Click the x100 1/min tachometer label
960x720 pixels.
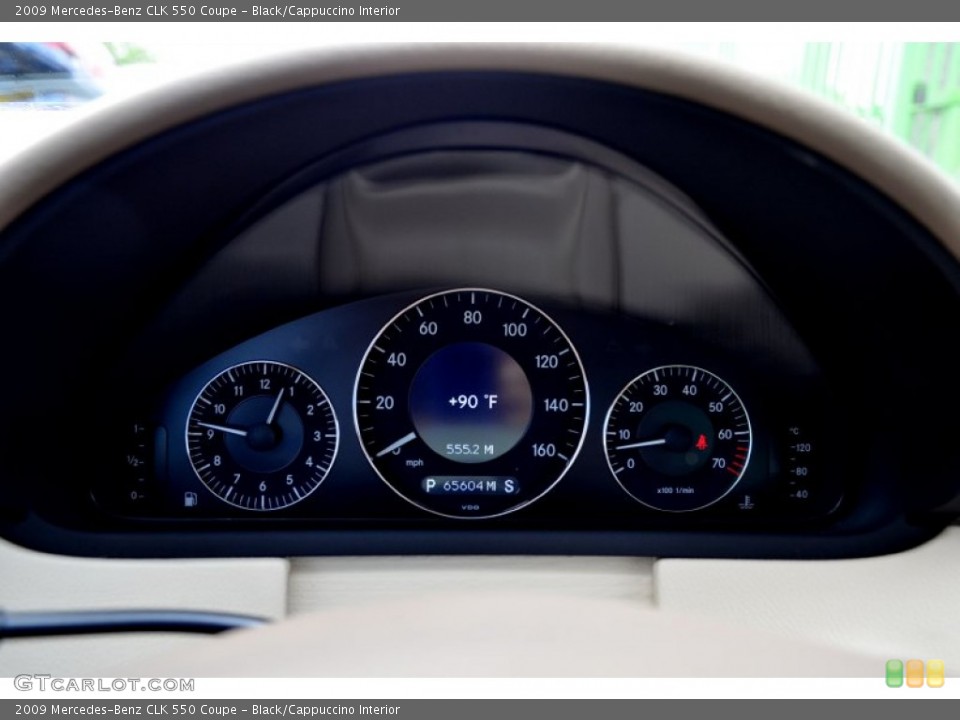pyautogui.click(x=675, y=490)
